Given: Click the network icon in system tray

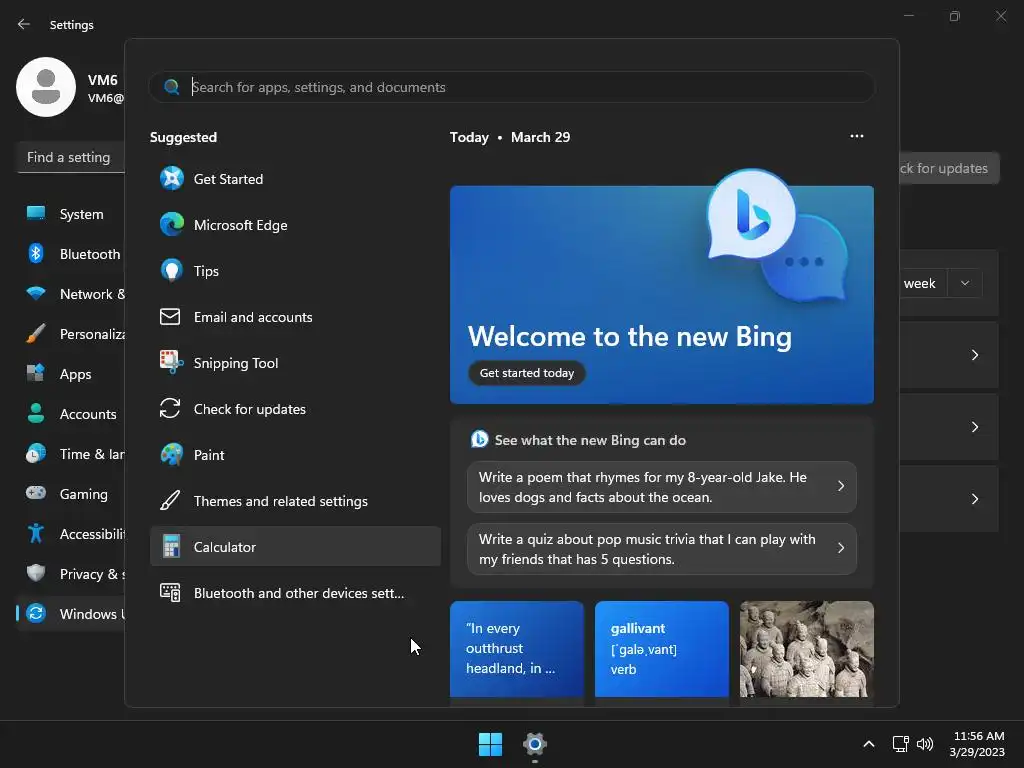Looking at the screenshot, I should (901, 744).
